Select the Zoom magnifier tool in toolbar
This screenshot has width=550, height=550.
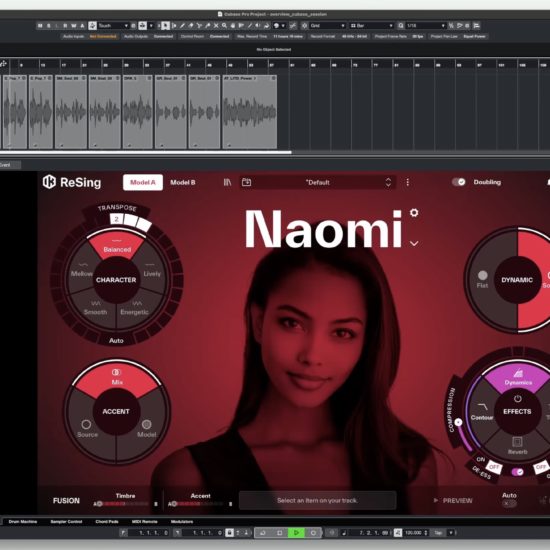click(224, 26)
